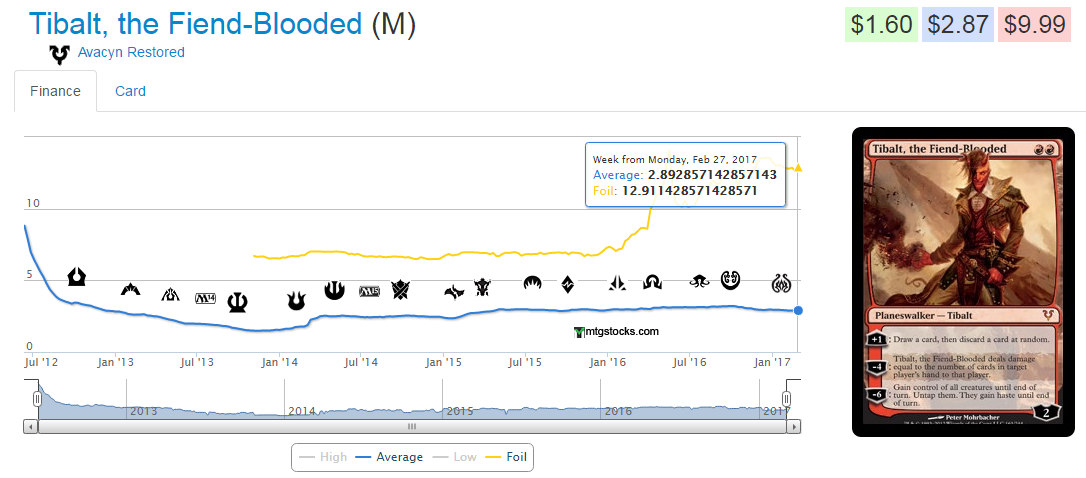Click the 2013 label in the navigator
Viewport: 1086px width, 478px height.
[144, 411]
